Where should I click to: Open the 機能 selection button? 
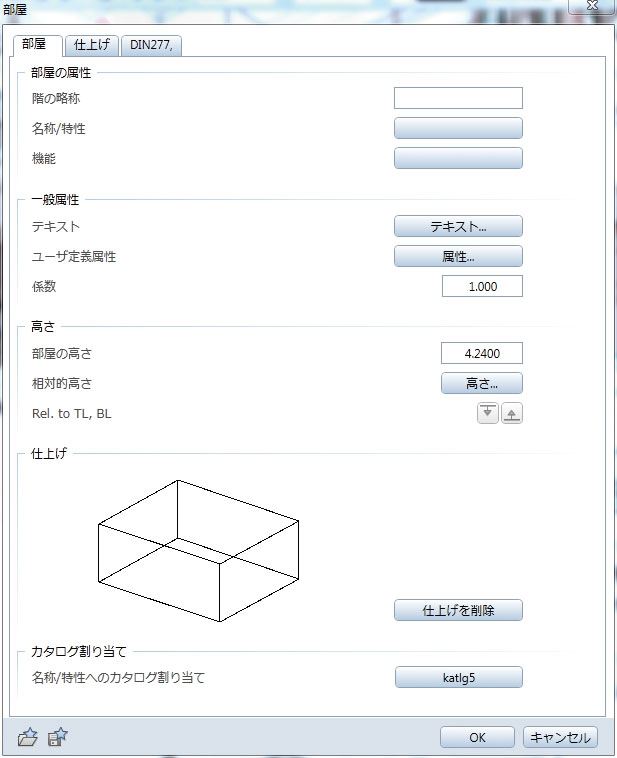(x=458, y=158)
